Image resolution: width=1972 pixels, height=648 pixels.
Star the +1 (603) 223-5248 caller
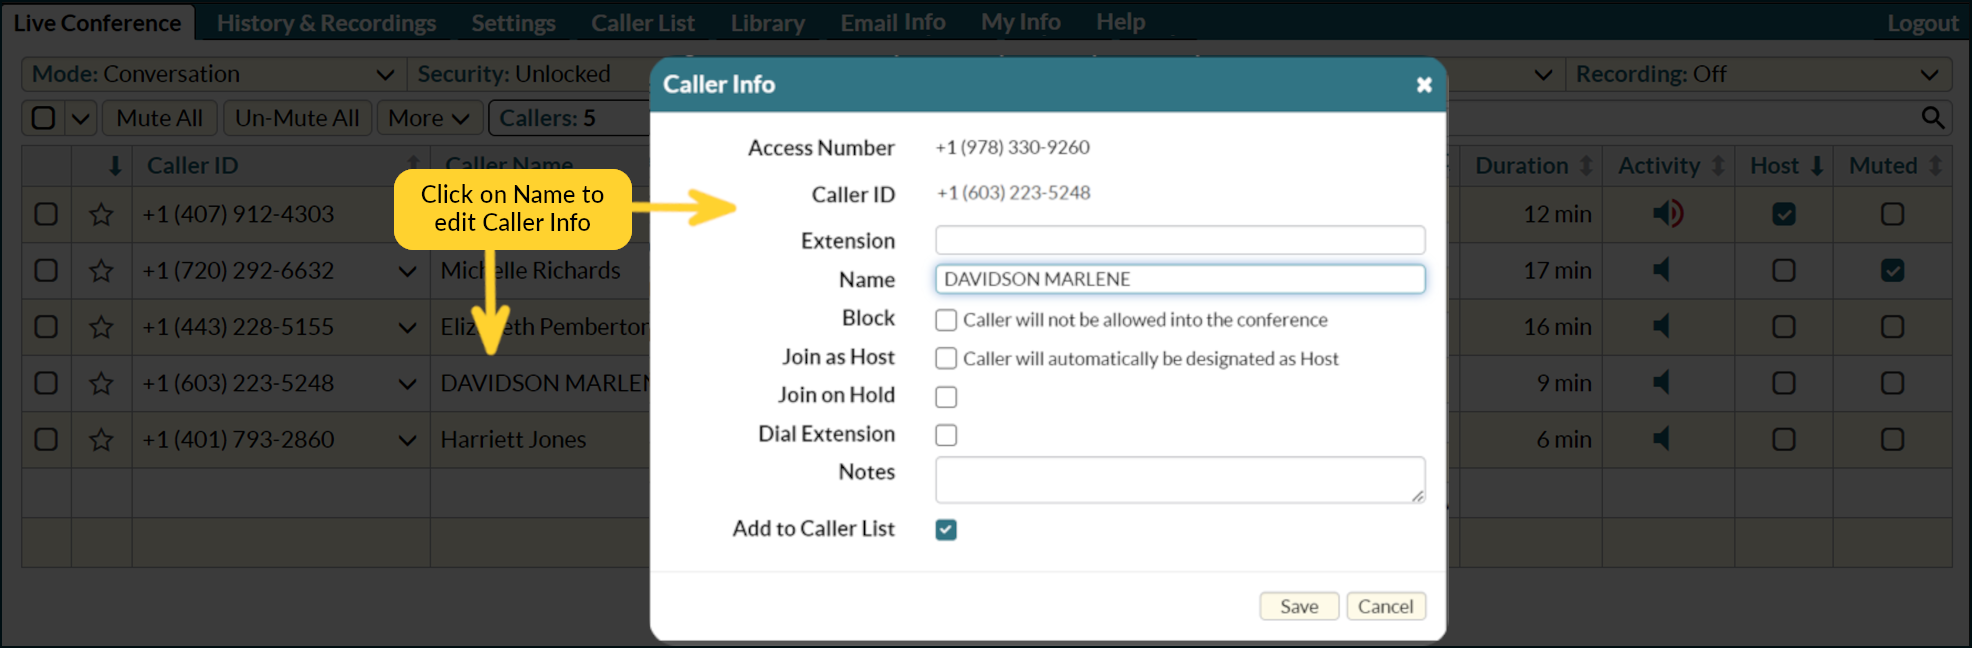click(101, 383)
